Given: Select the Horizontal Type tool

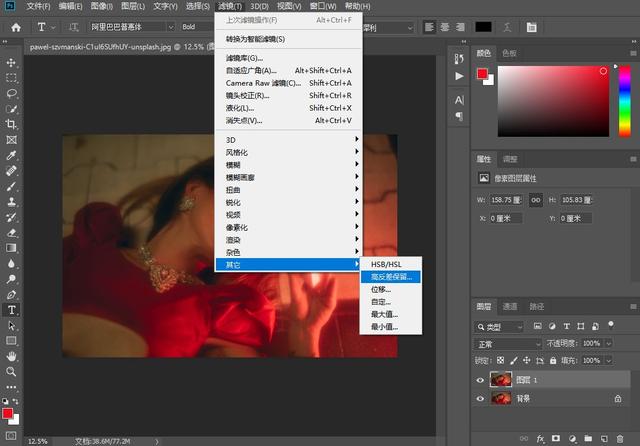Looking at the screenshot, I should [x=11, y=310].
